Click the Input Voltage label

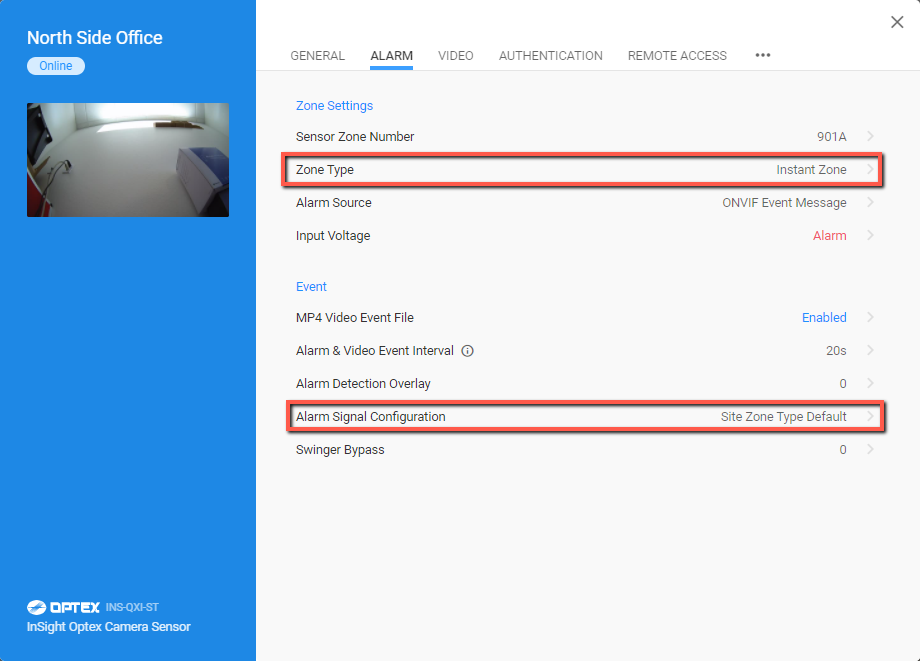(x=333, y=236)
